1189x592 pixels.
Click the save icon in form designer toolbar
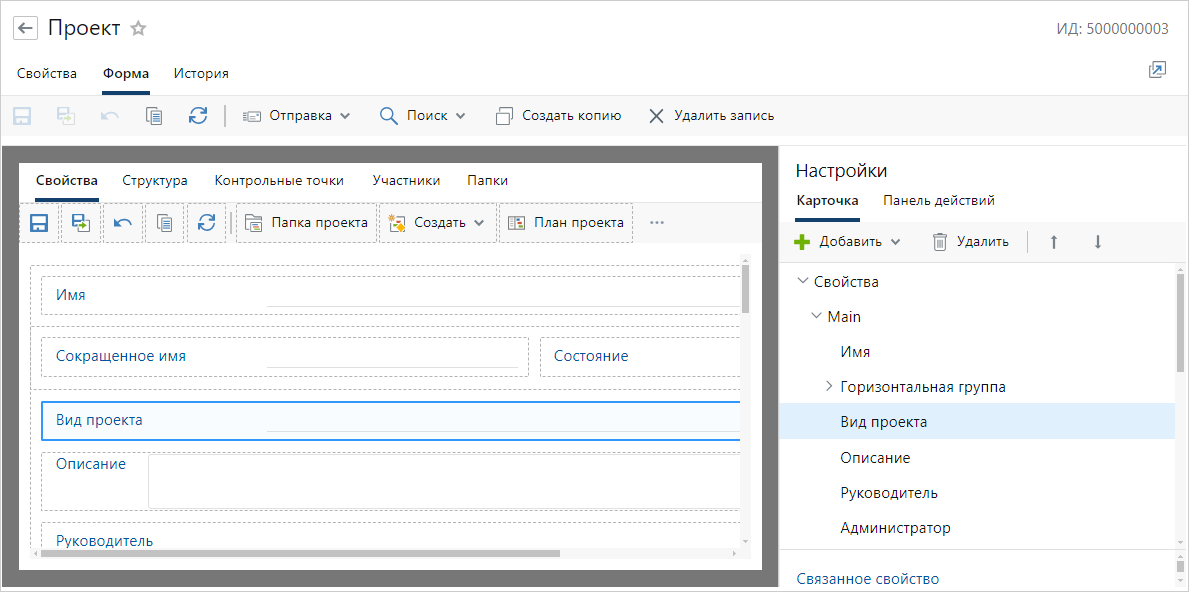pos(39,223)
